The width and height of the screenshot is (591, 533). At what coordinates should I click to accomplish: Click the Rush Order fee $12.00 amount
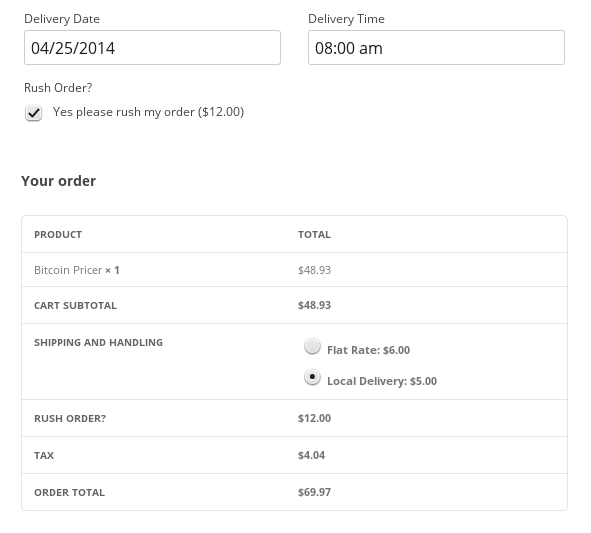tap(314, 418)
